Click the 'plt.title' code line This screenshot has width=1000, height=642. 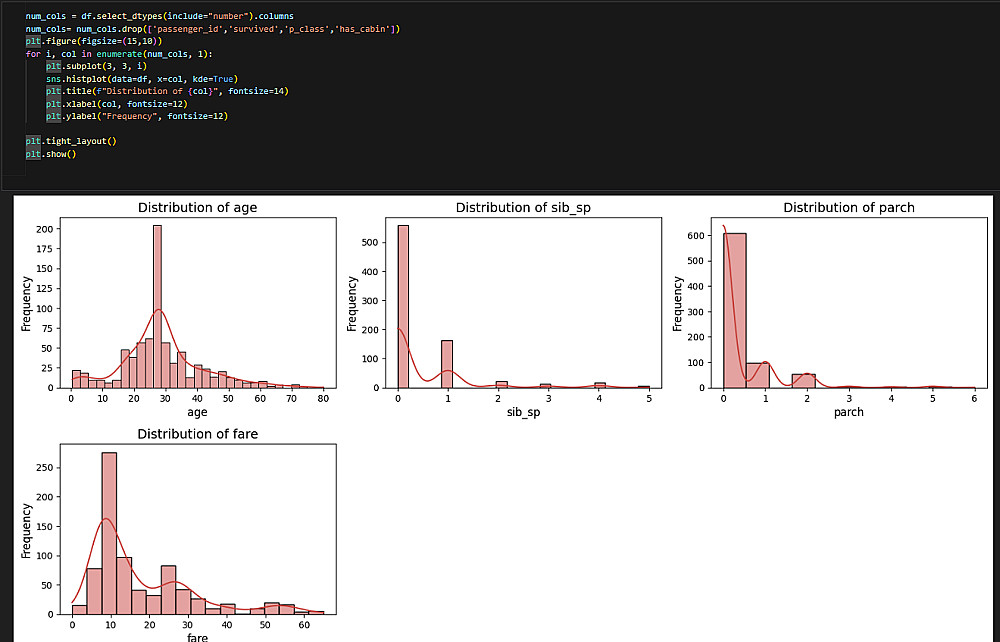[x=167, y=91]
